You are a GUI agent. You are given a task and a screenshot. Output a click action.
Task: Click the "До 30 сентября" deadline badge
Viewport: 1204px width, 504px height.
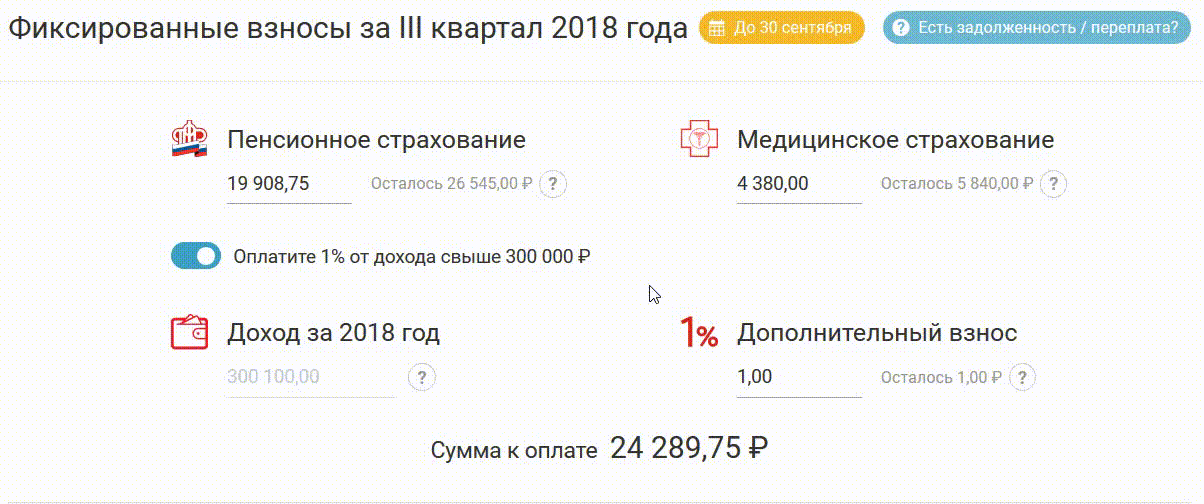pos(781,28)
